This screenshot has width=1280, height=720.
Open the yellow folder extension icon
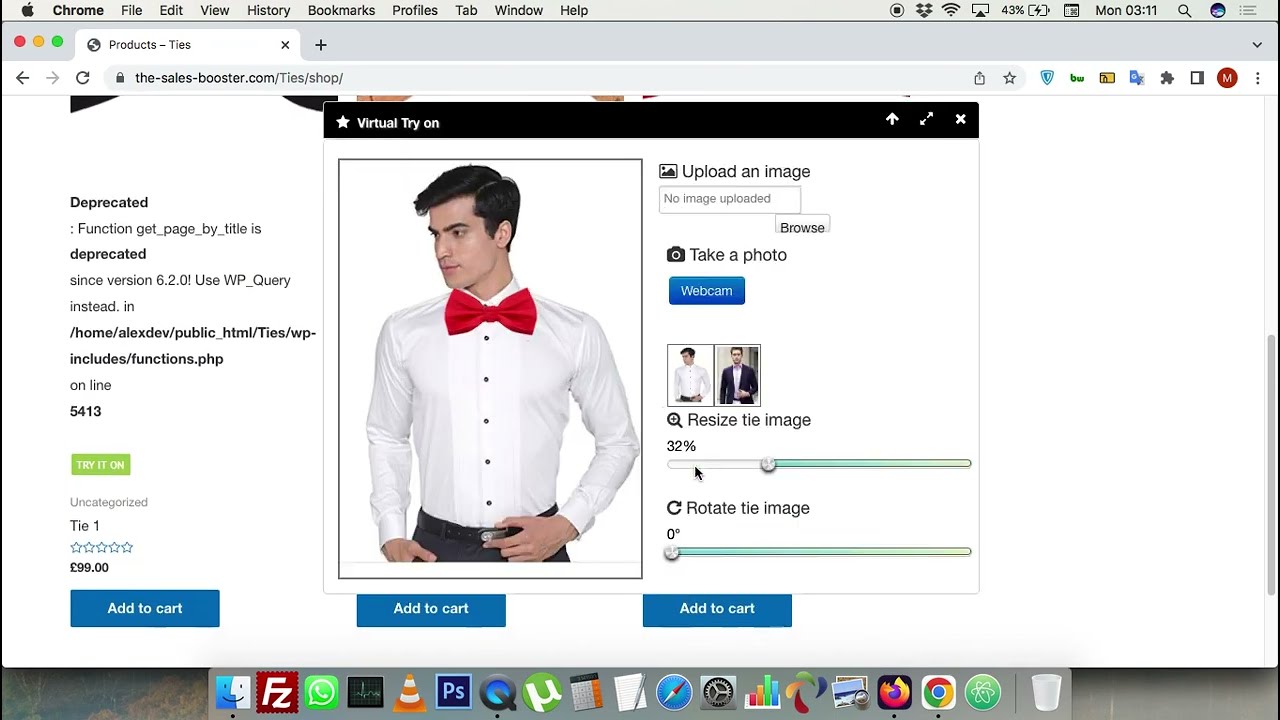coord(1107,78)
